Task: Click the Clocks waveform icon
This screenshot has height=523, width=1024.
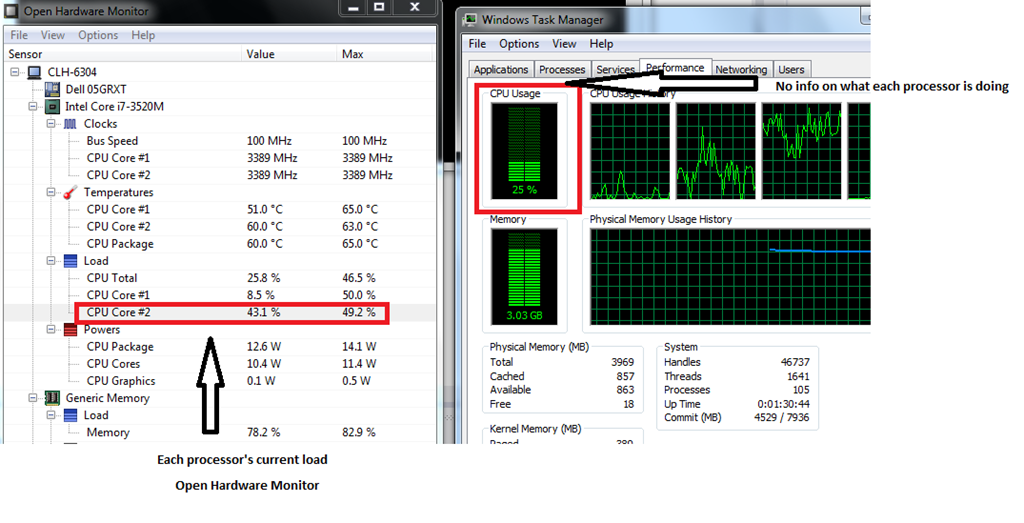Action: tap(71, 123)
